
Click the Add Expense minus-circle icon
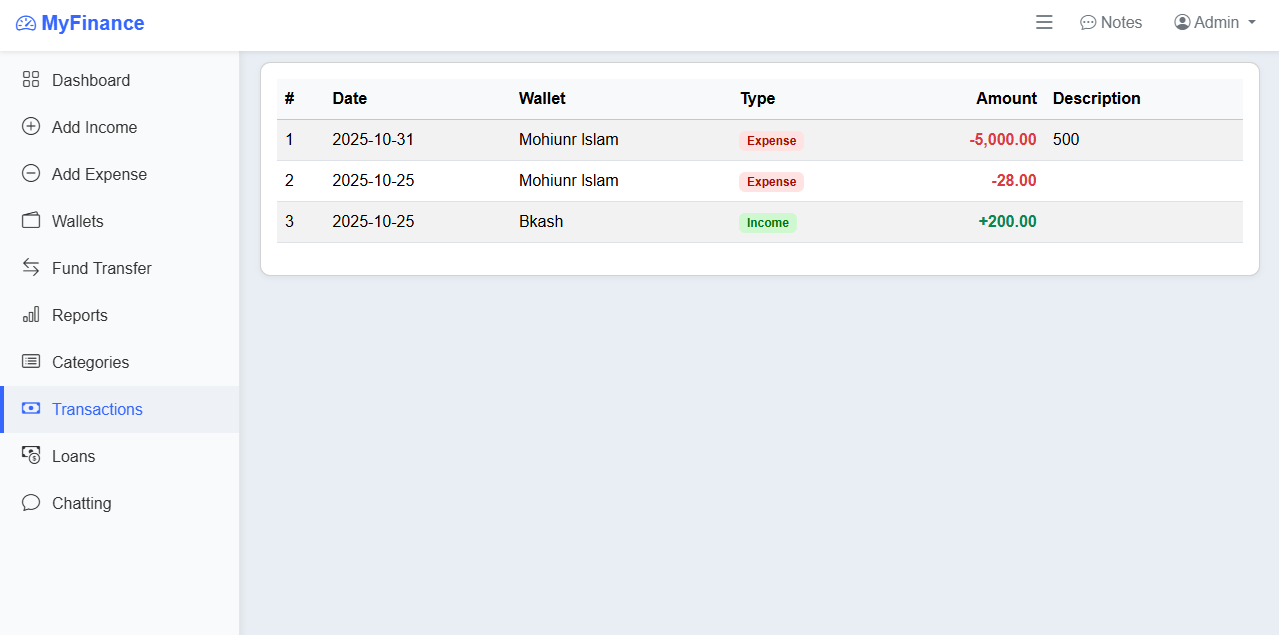(31, 174)
